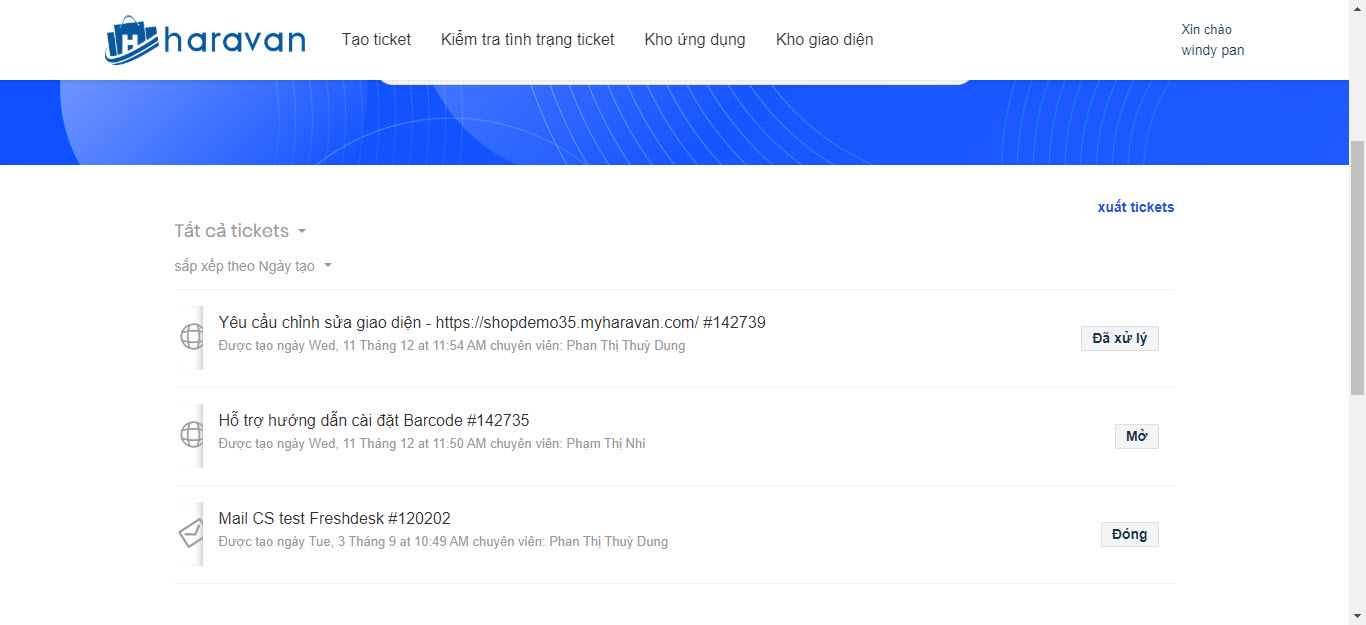Open ticket "Mail CS test Freshdesk #120202"
Screen dimensions: 1366x625
pyautogui.click(x=334, y=518)
